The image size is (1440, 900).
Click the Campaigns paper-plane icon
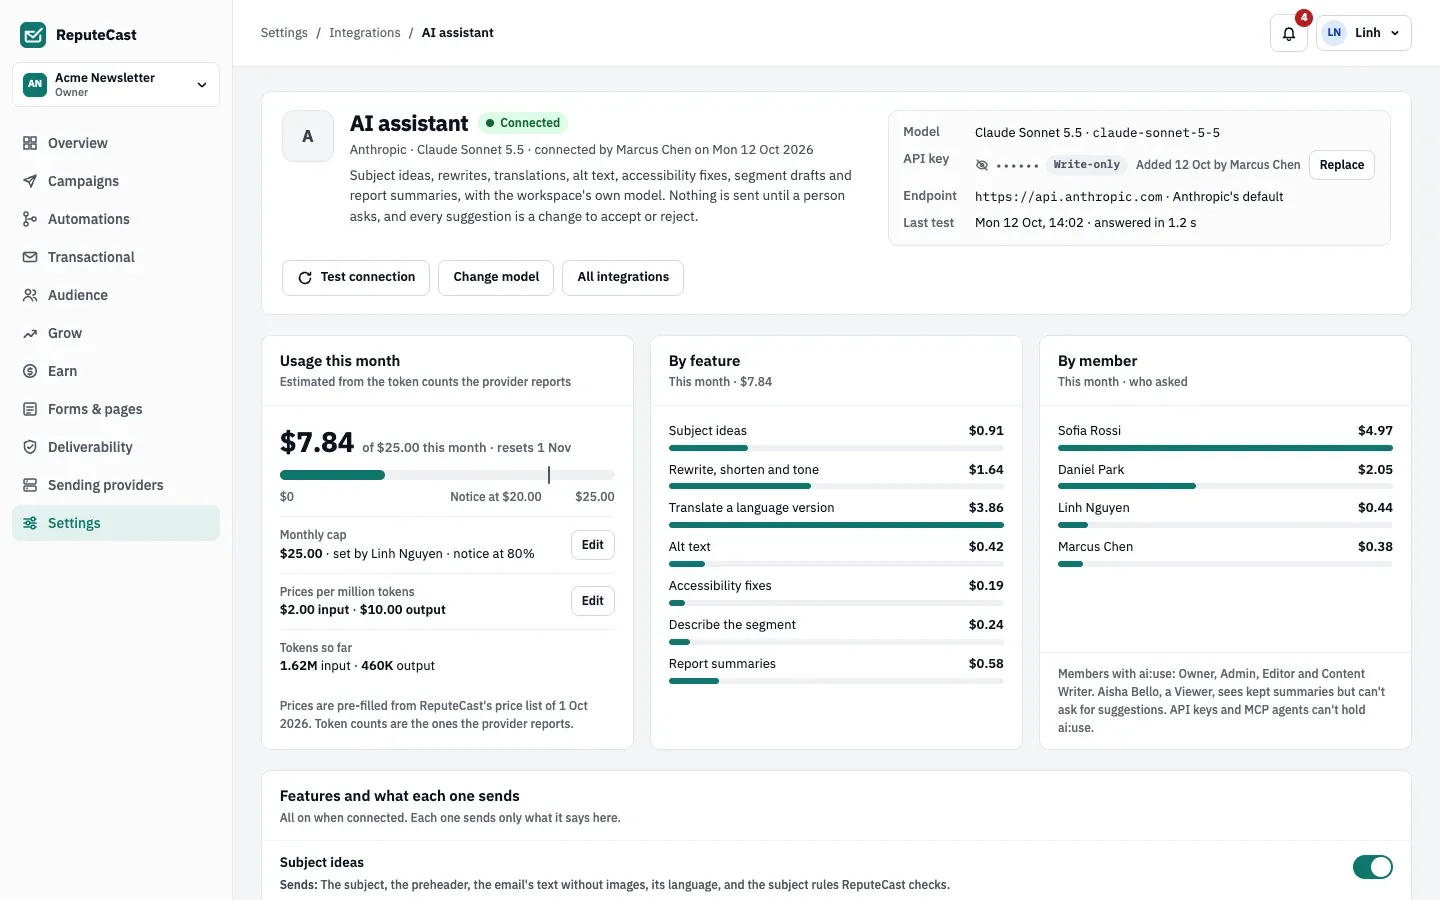(x=30, y=181)
